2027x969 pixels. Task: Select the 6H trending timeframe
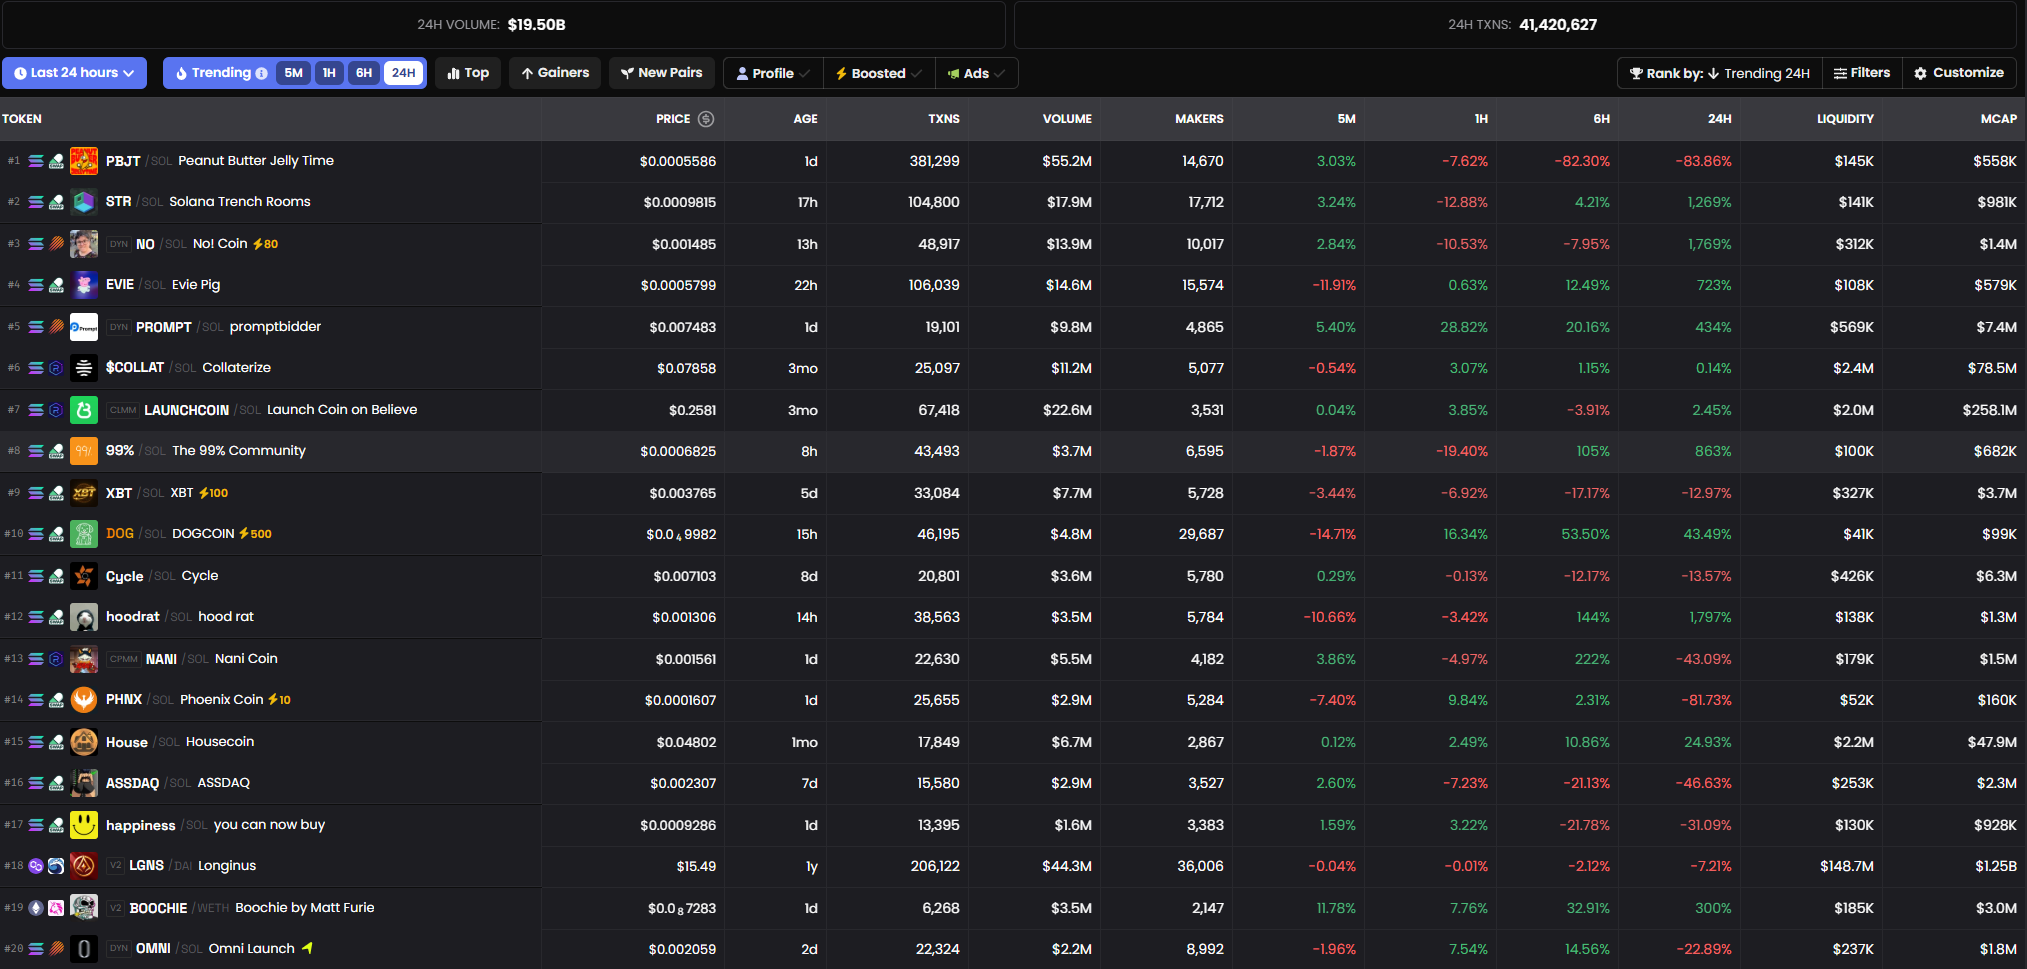[x=364, y=73]
